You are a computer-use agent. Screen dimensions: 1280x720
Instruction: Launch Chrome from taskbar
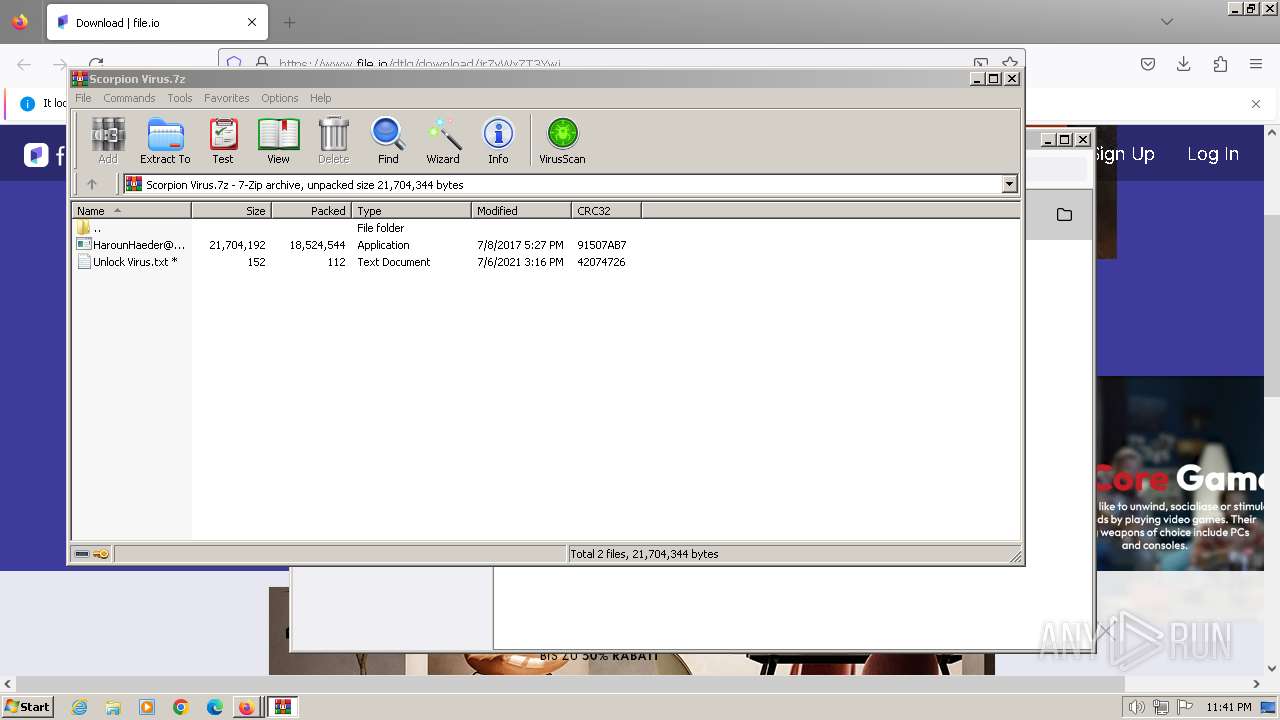pos(181,707)
